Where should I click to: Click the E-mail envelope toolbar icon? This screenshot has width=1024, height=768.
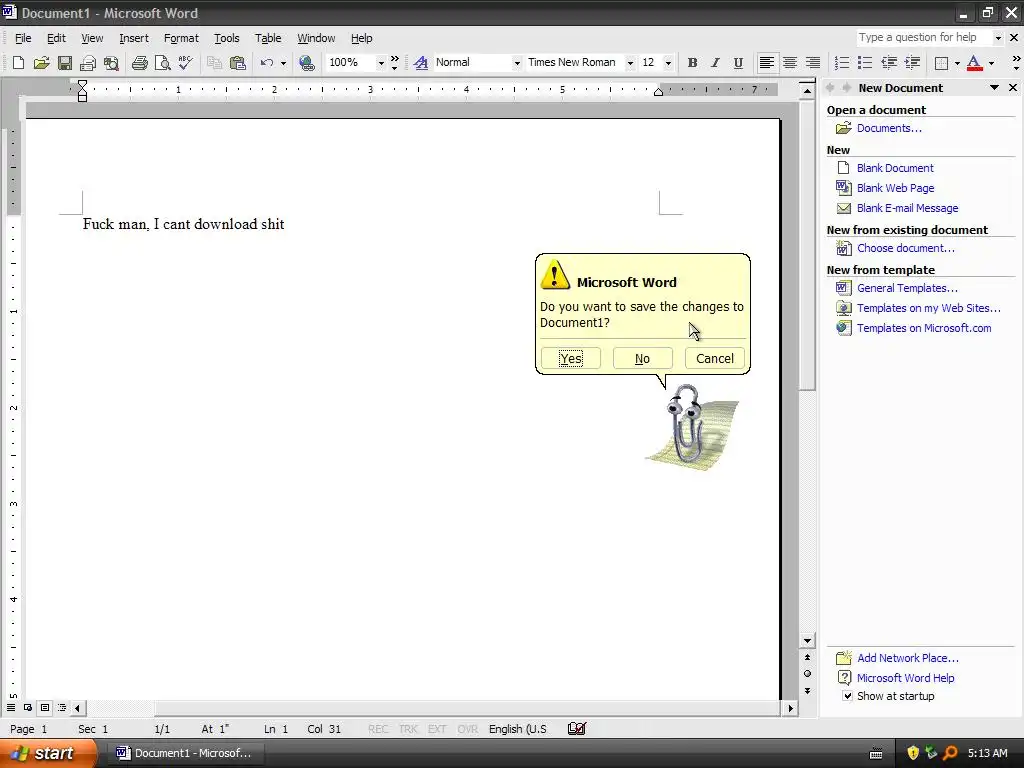coord(88,63)
